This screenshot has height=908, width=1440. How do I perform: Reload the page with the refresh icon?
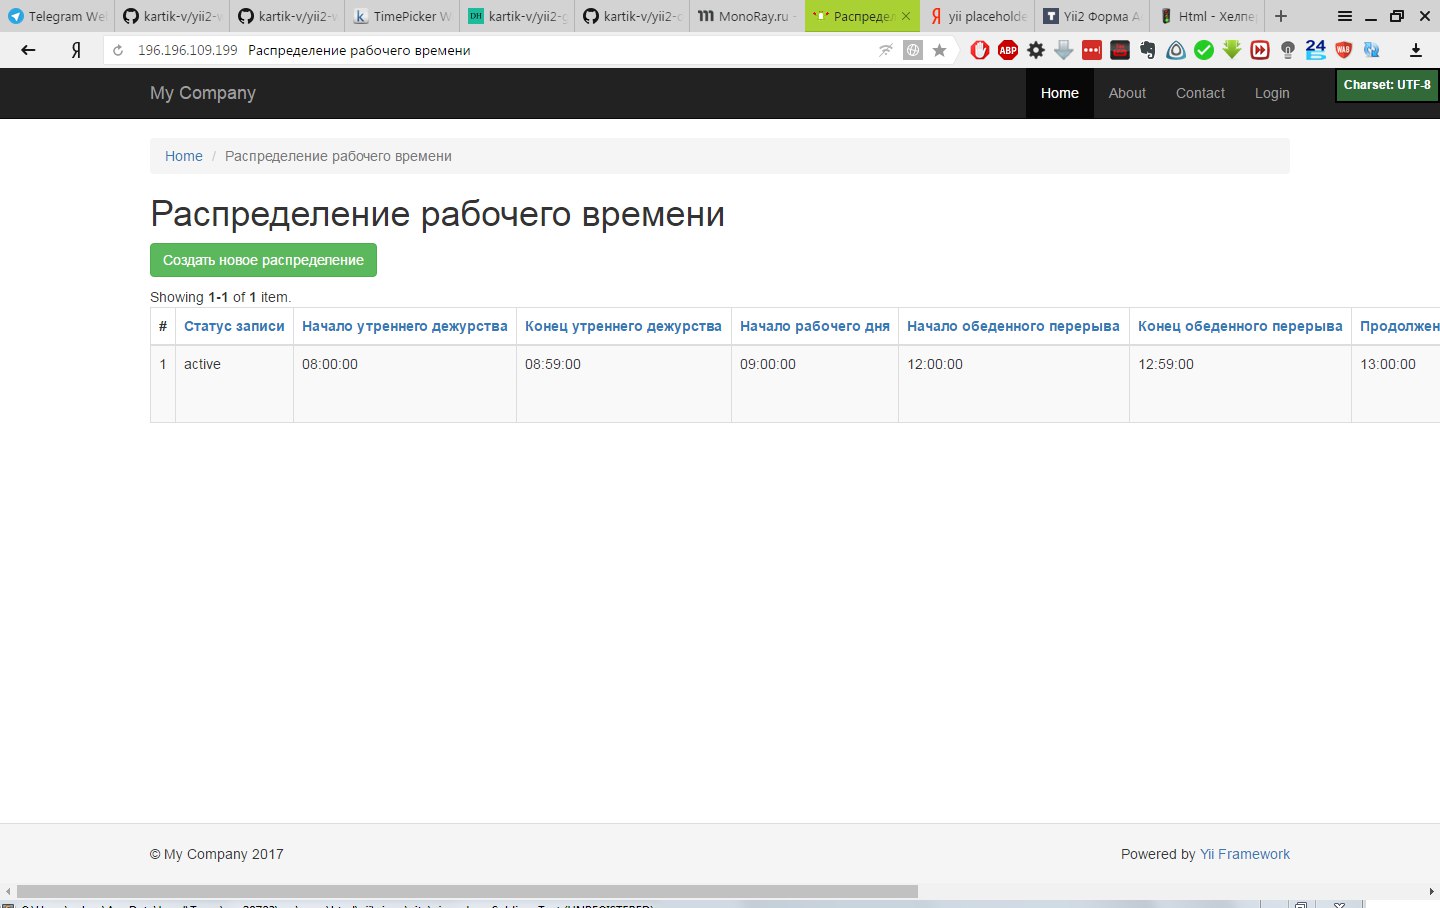click(118, 50)
